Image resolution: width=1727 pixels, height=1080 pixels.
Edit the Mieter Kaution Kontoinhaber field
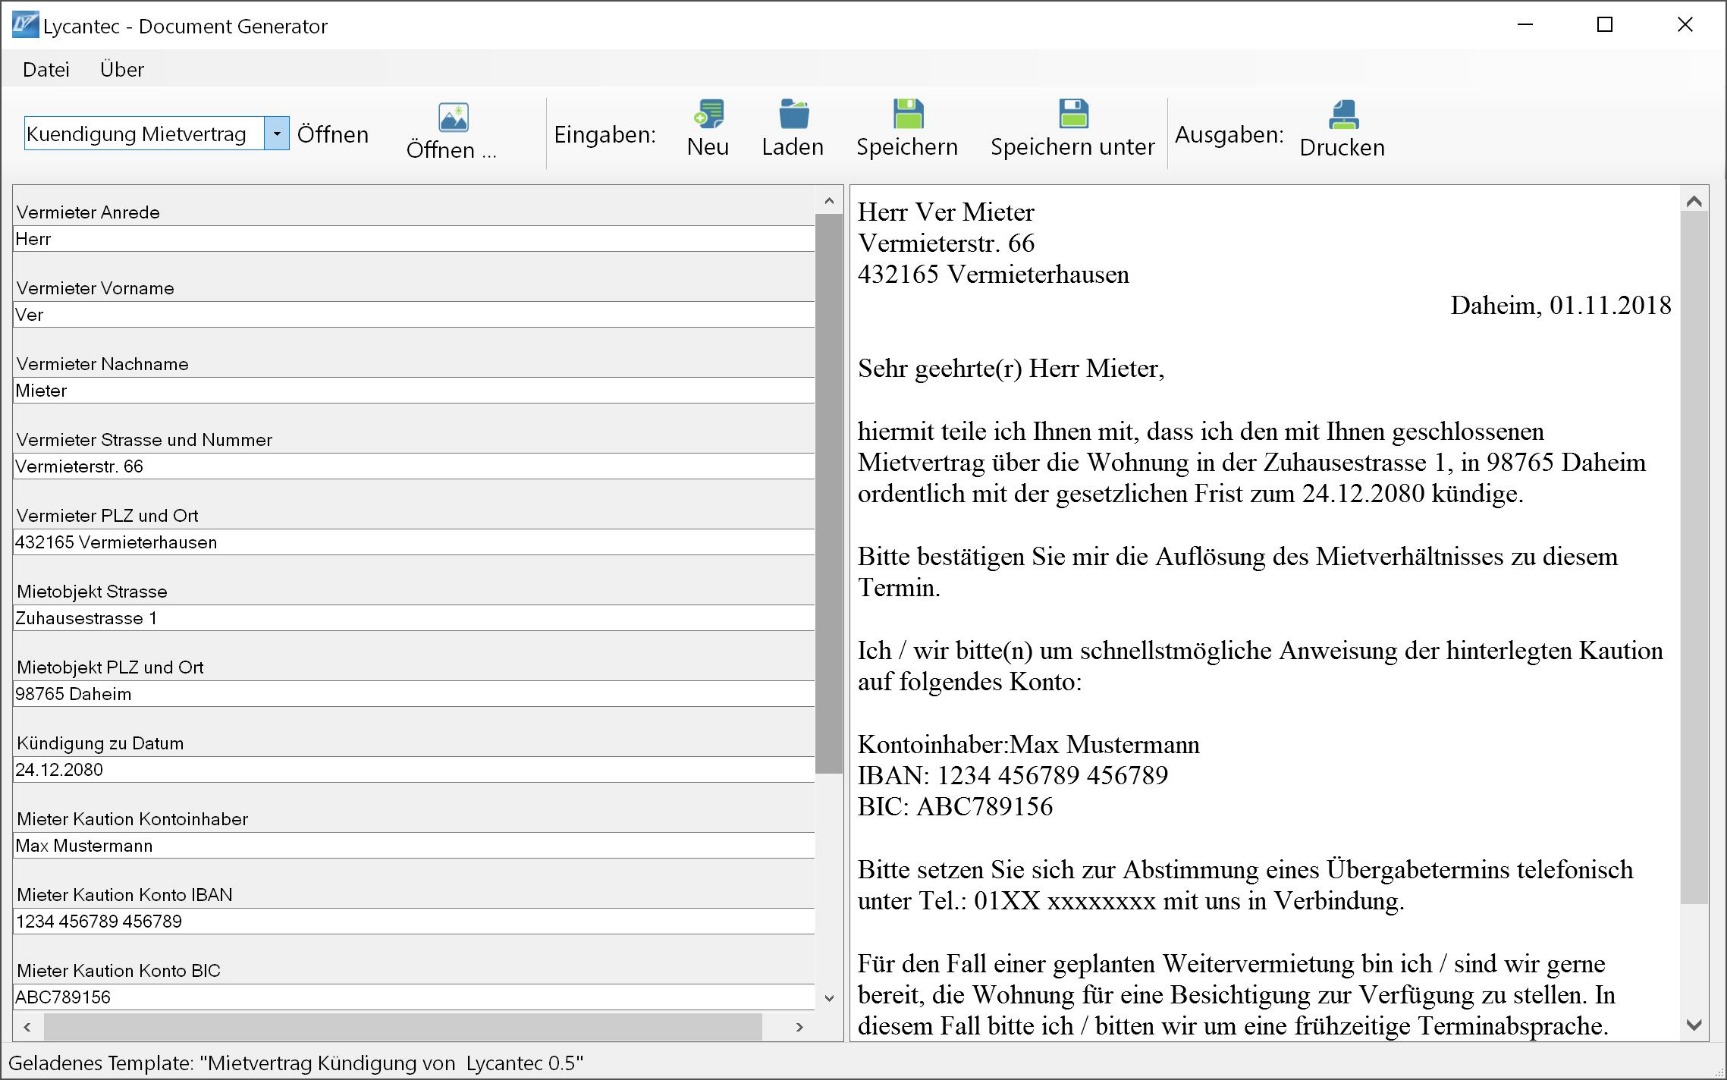point(414,846)
